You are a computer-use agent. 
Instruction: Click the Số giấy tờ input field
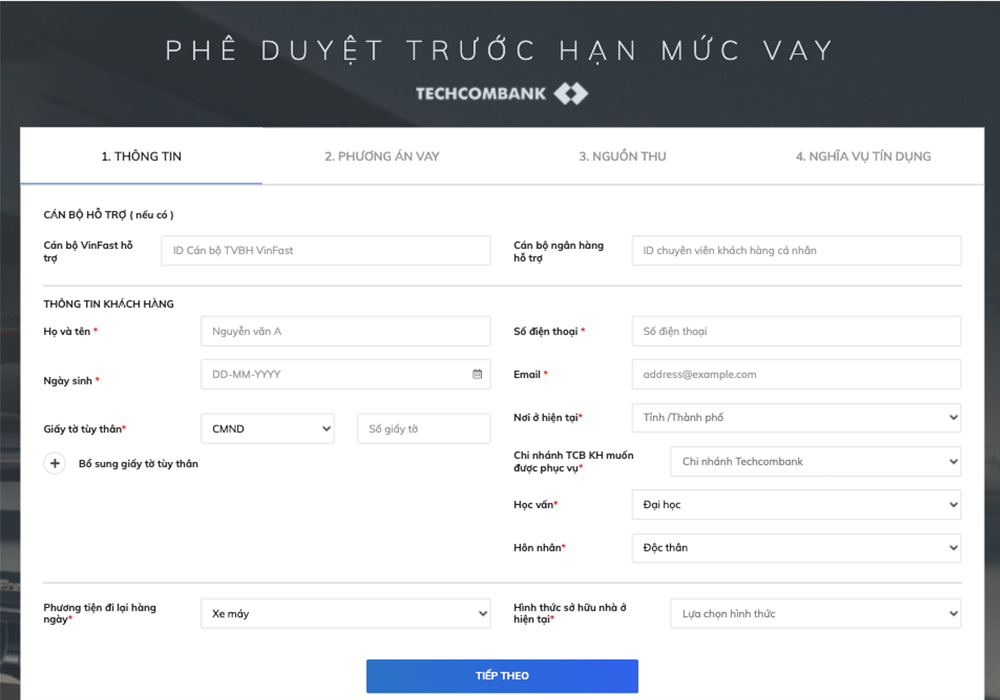[x=424, y=429]
